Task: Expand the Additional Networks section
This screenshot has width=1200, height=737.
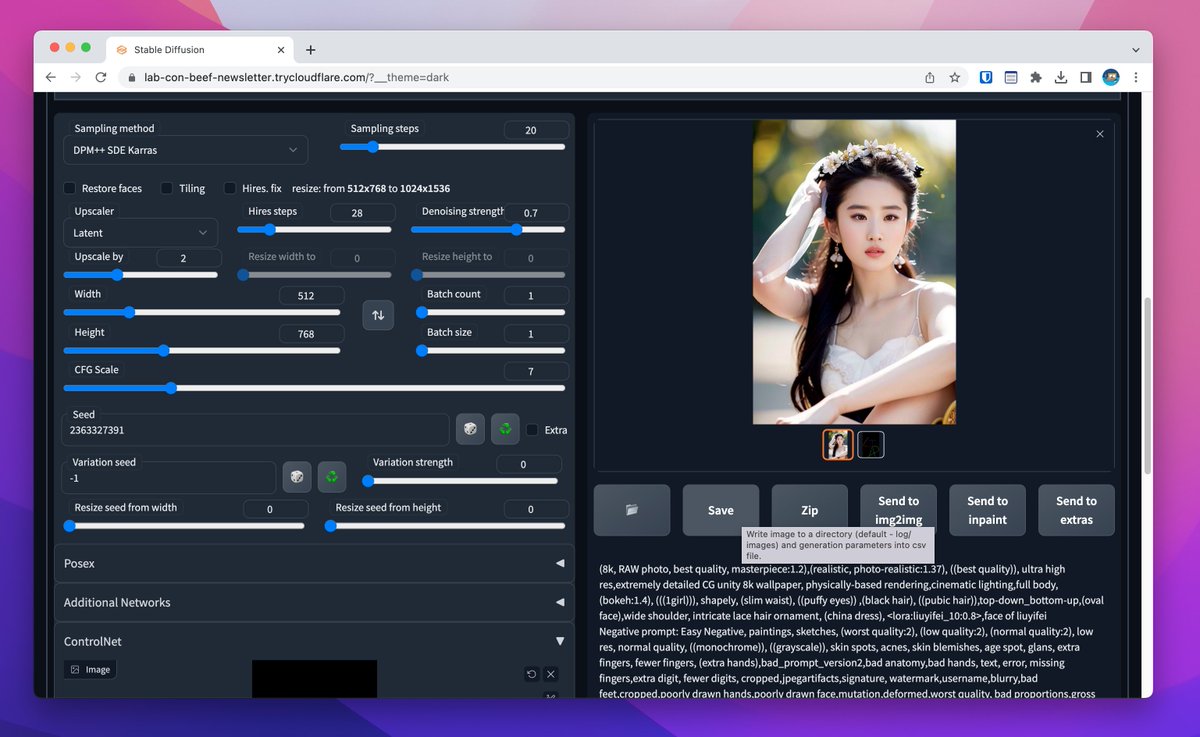Action: (x=314, y=602)
